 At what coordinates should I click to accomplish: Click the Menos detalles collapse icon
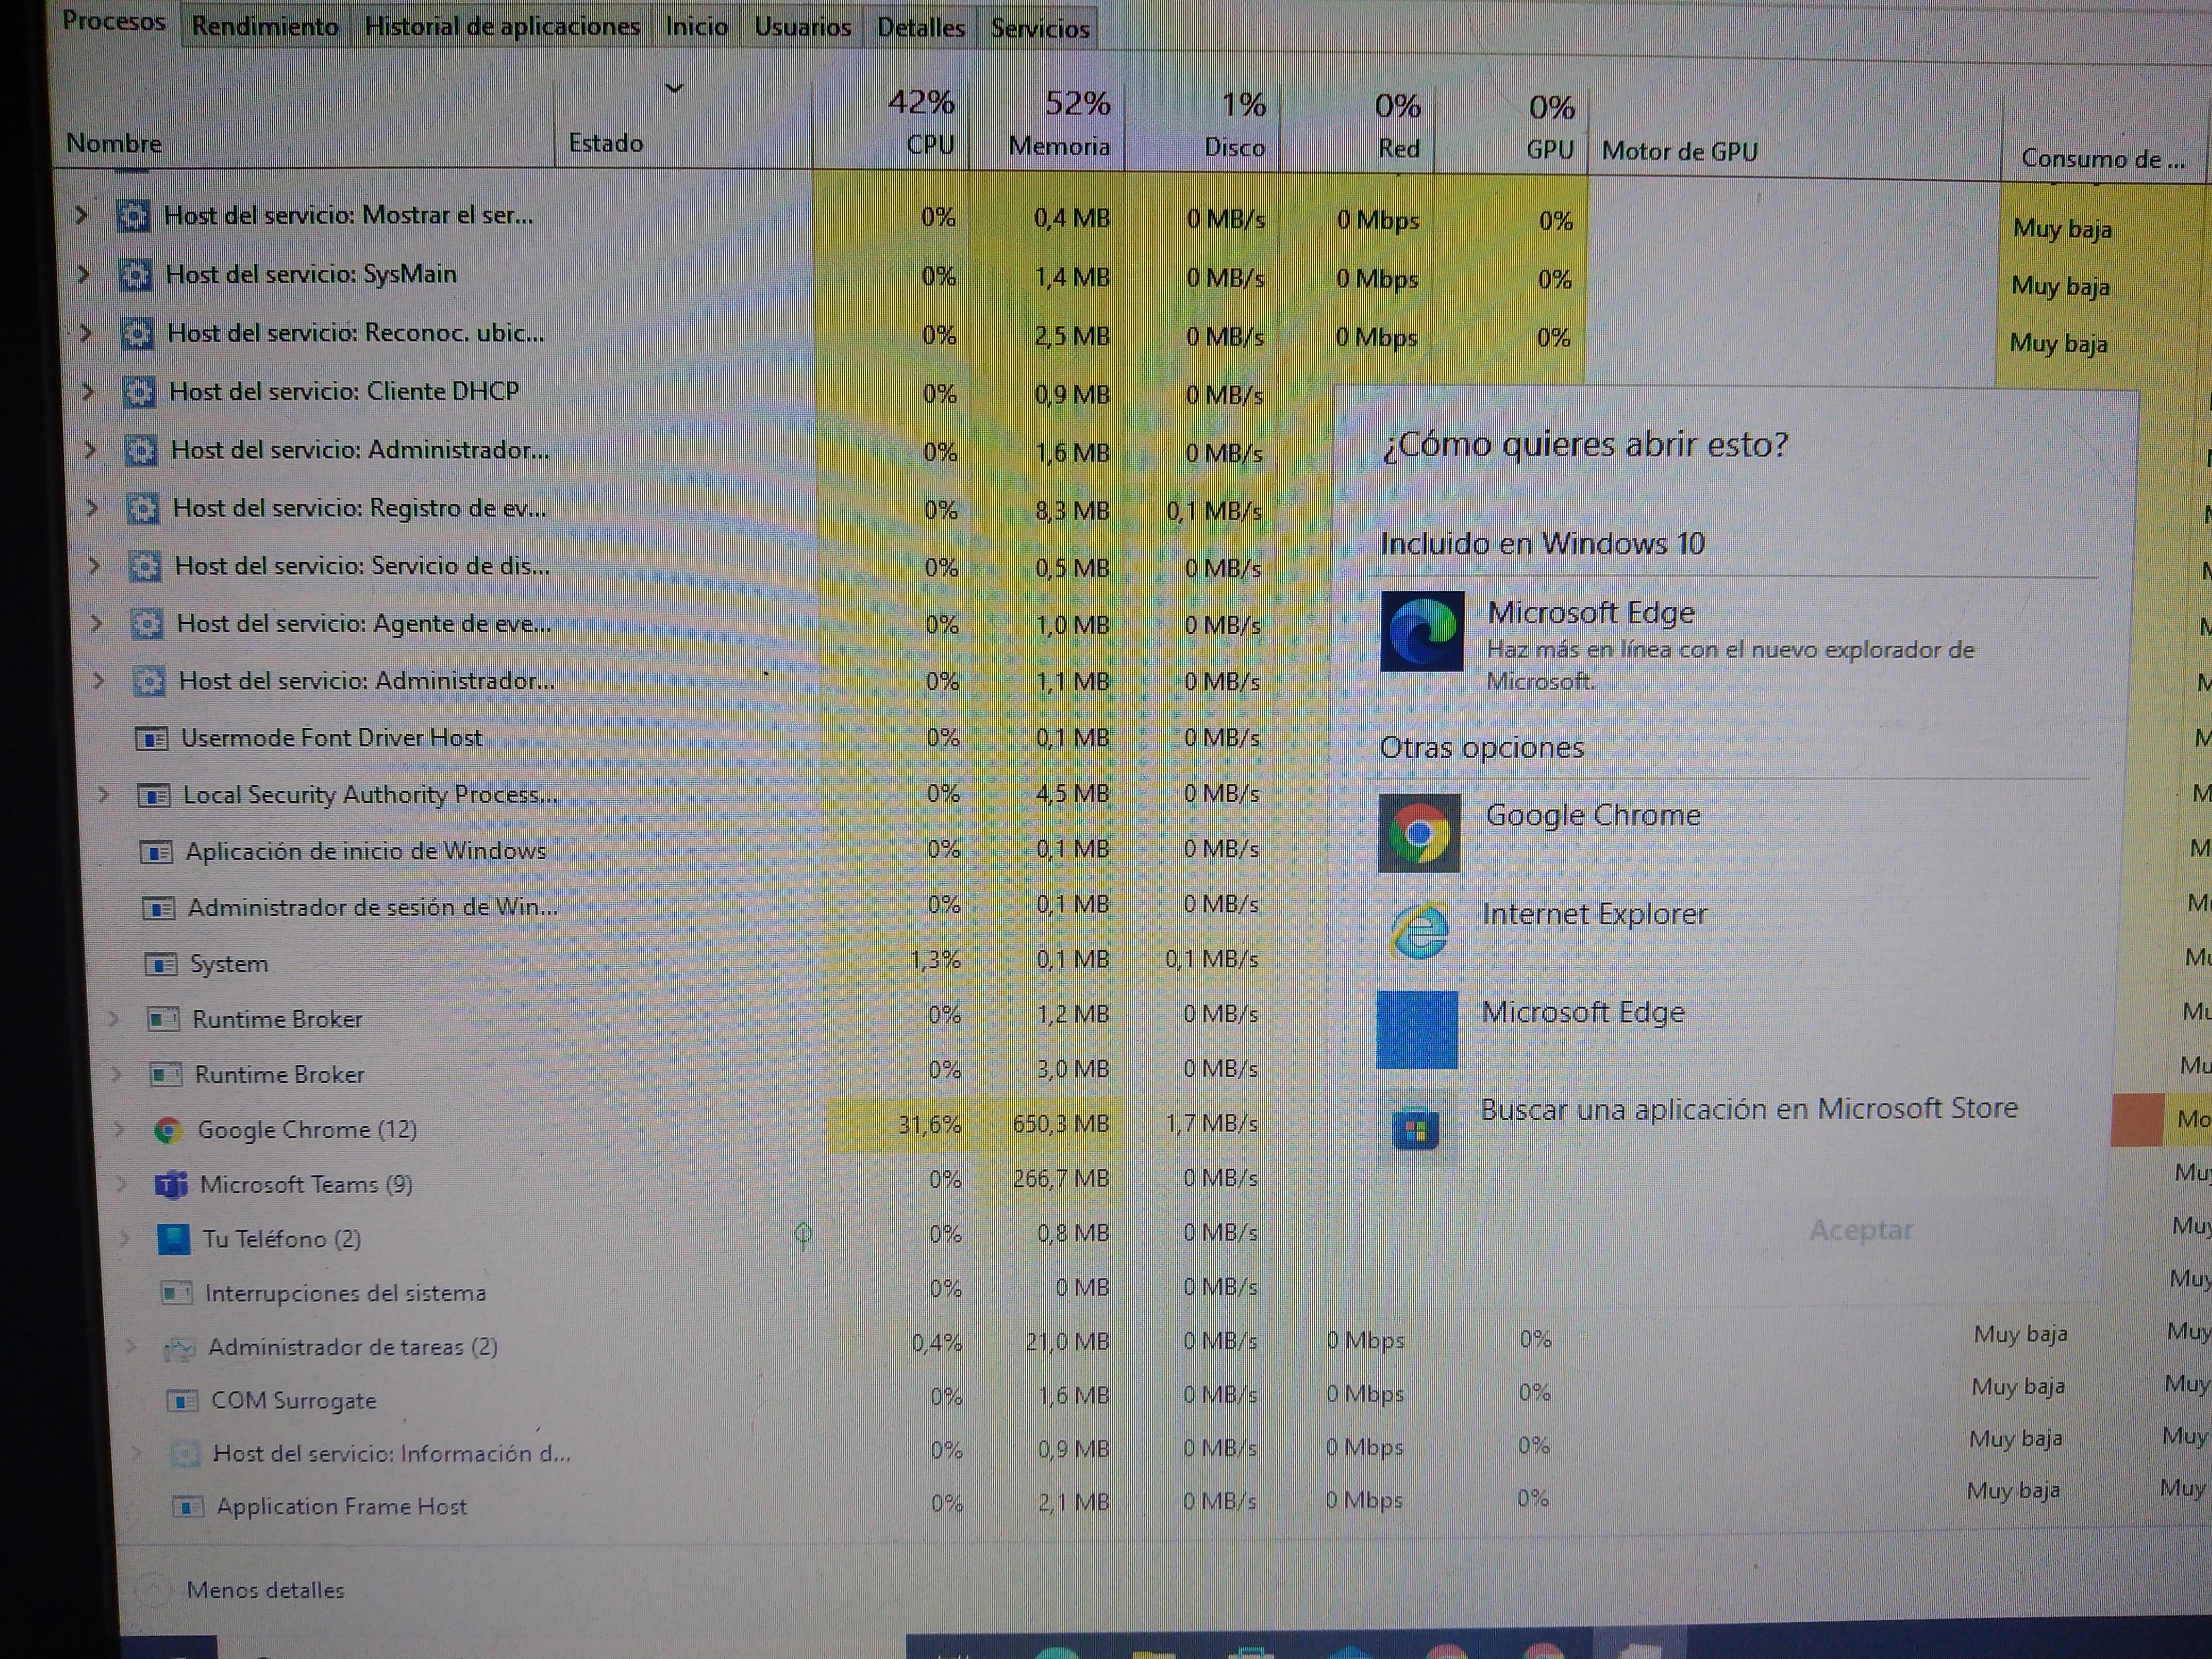(x=152, y=1590)
